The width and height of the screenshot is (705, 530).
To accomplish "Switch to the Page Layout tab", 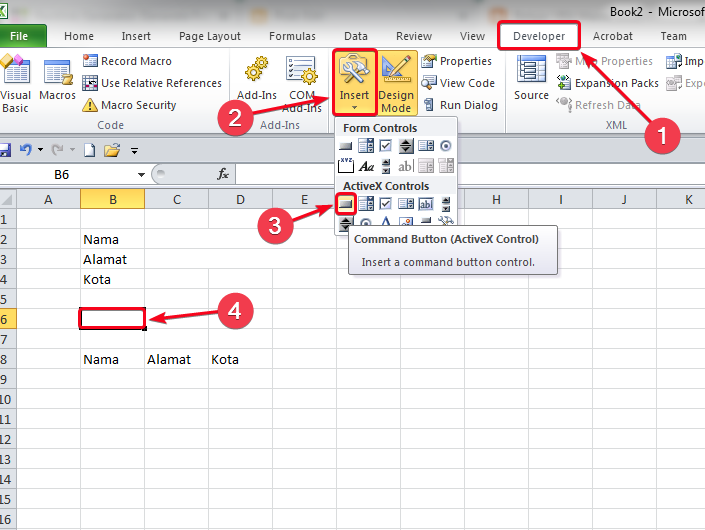I will click(210, 36).
